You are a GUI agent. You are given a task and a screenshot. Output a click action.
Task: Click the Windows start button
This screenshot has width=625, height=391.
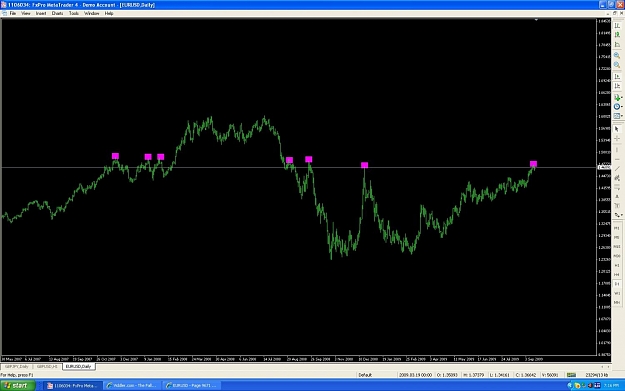coord(18,385)
